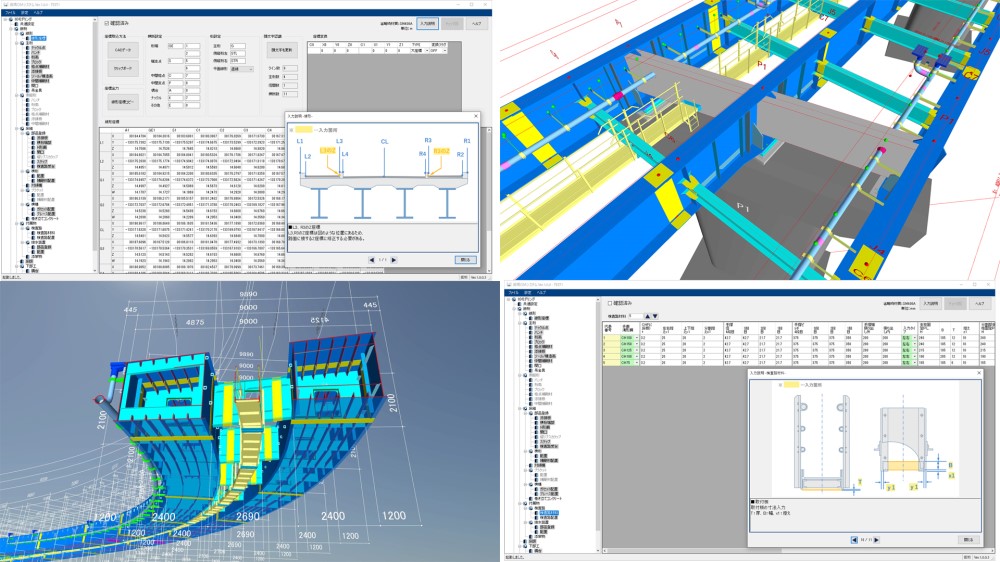Open the ヘルプ menu above the green table window
The height and width of the screenshot is (562, 1000).
click(541, 293)
